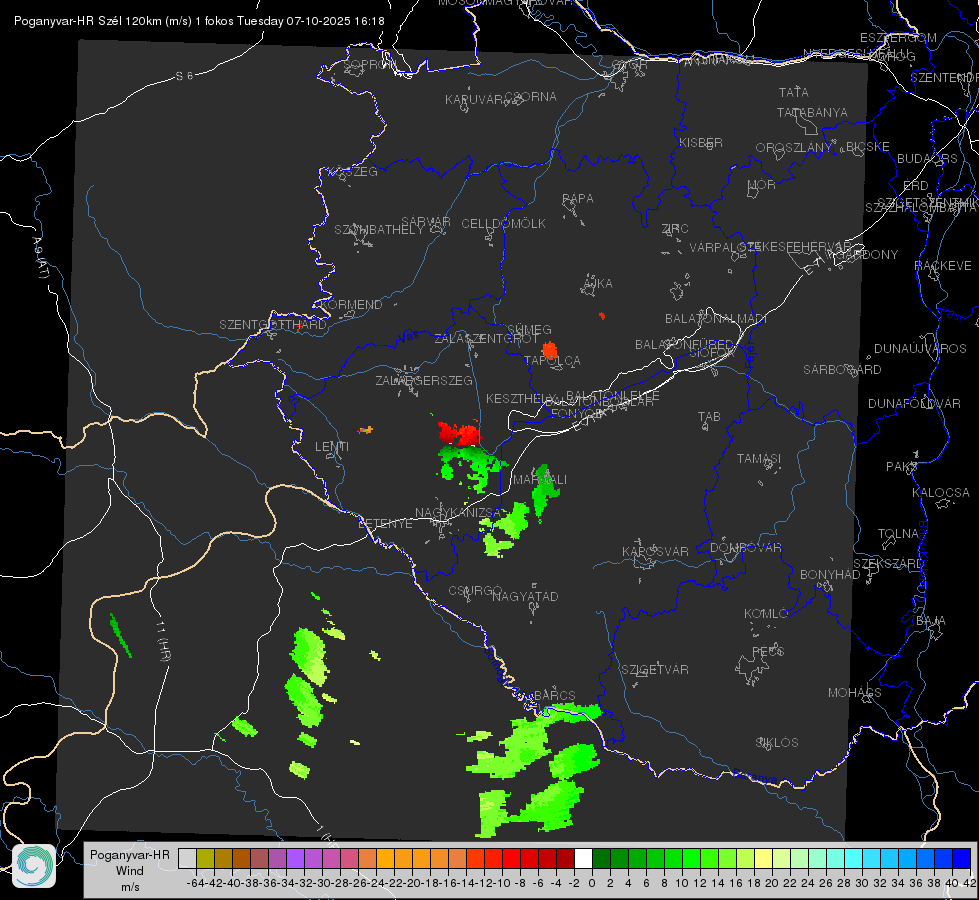Click the BONYHÁD city label
Screen dimensions: 979x900
tap(830, 575)
